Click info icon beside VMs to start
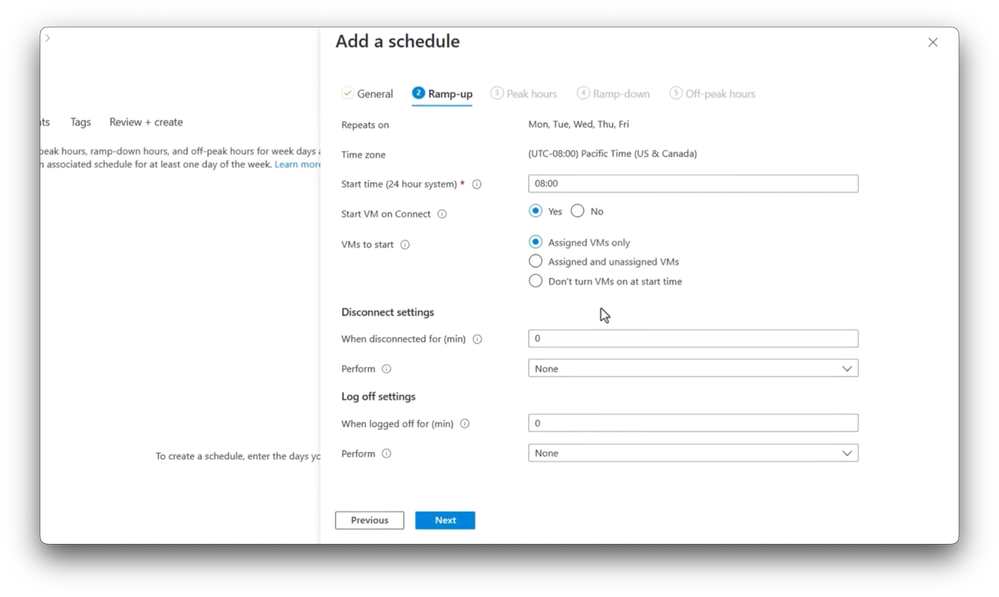The height and width of the screenshot is (597, 999). 405,245
